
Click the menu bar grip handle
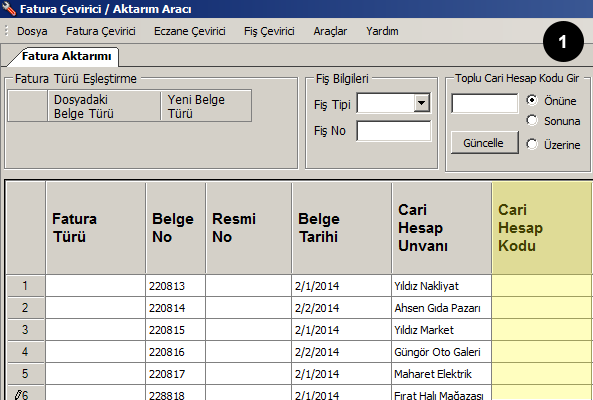point(6,31)
